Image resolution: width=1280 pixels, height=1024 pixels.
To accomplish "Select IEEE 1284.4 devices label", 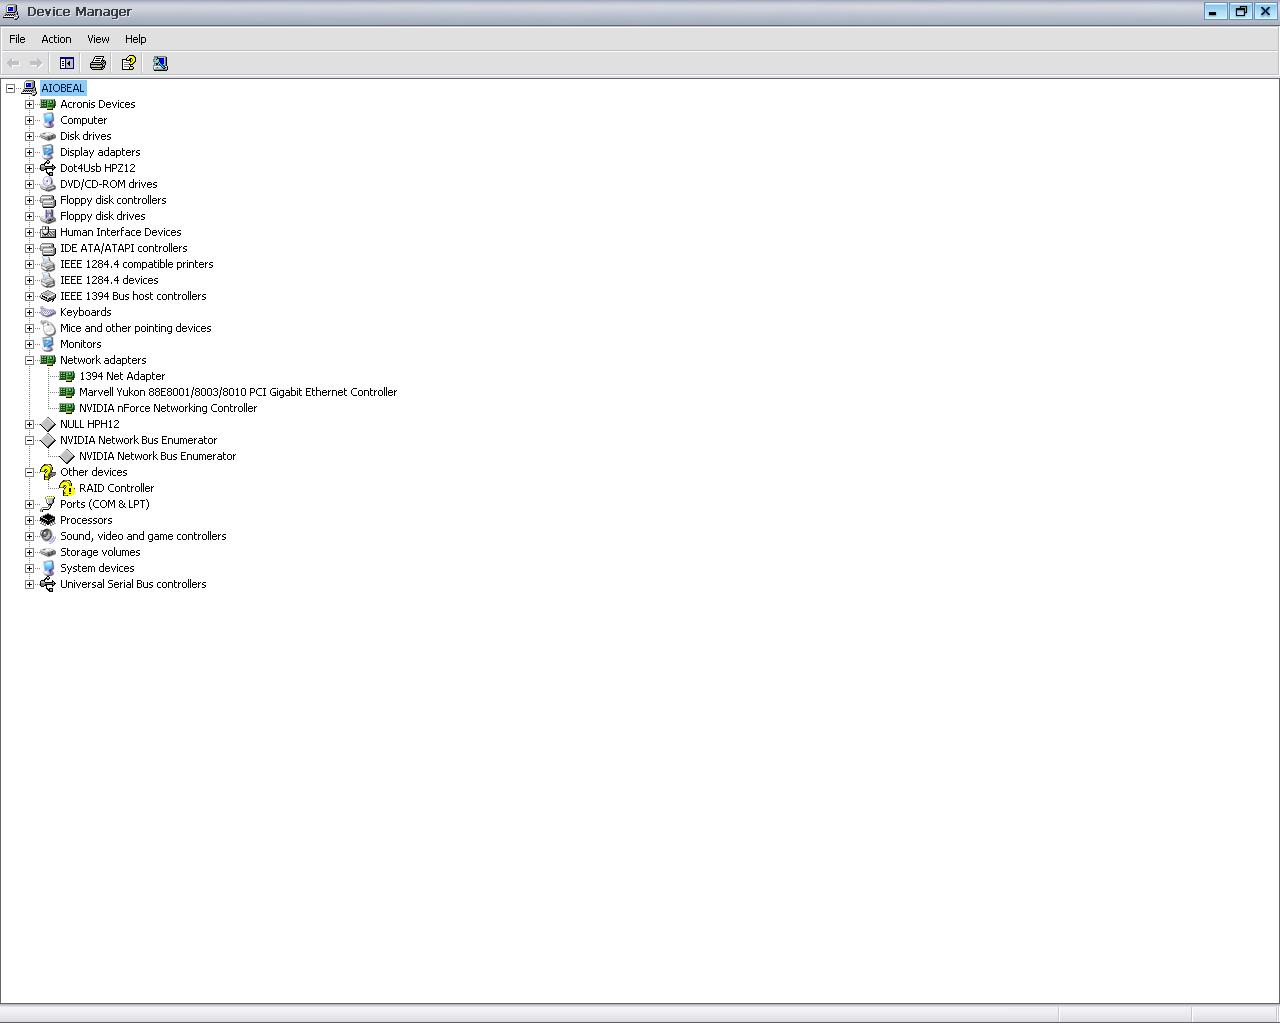I will pyautogui.click(x=109, y=280).
